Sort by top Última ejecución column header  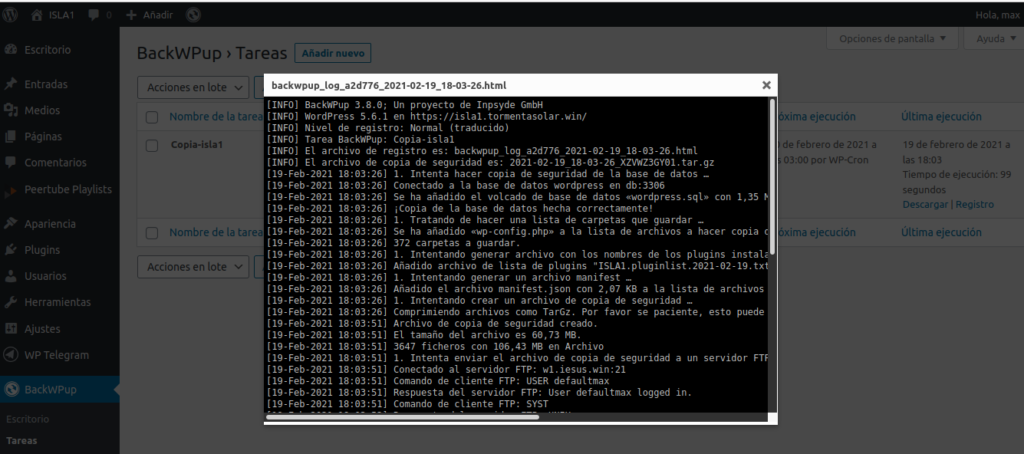tap(941, 117)
